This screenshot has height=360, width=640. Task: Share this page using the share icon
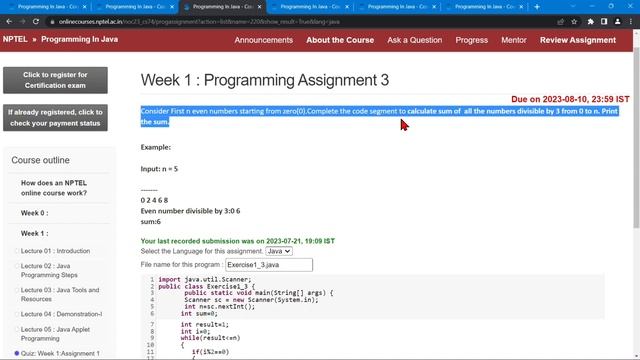pyautogui.click(x=560, y=22)
